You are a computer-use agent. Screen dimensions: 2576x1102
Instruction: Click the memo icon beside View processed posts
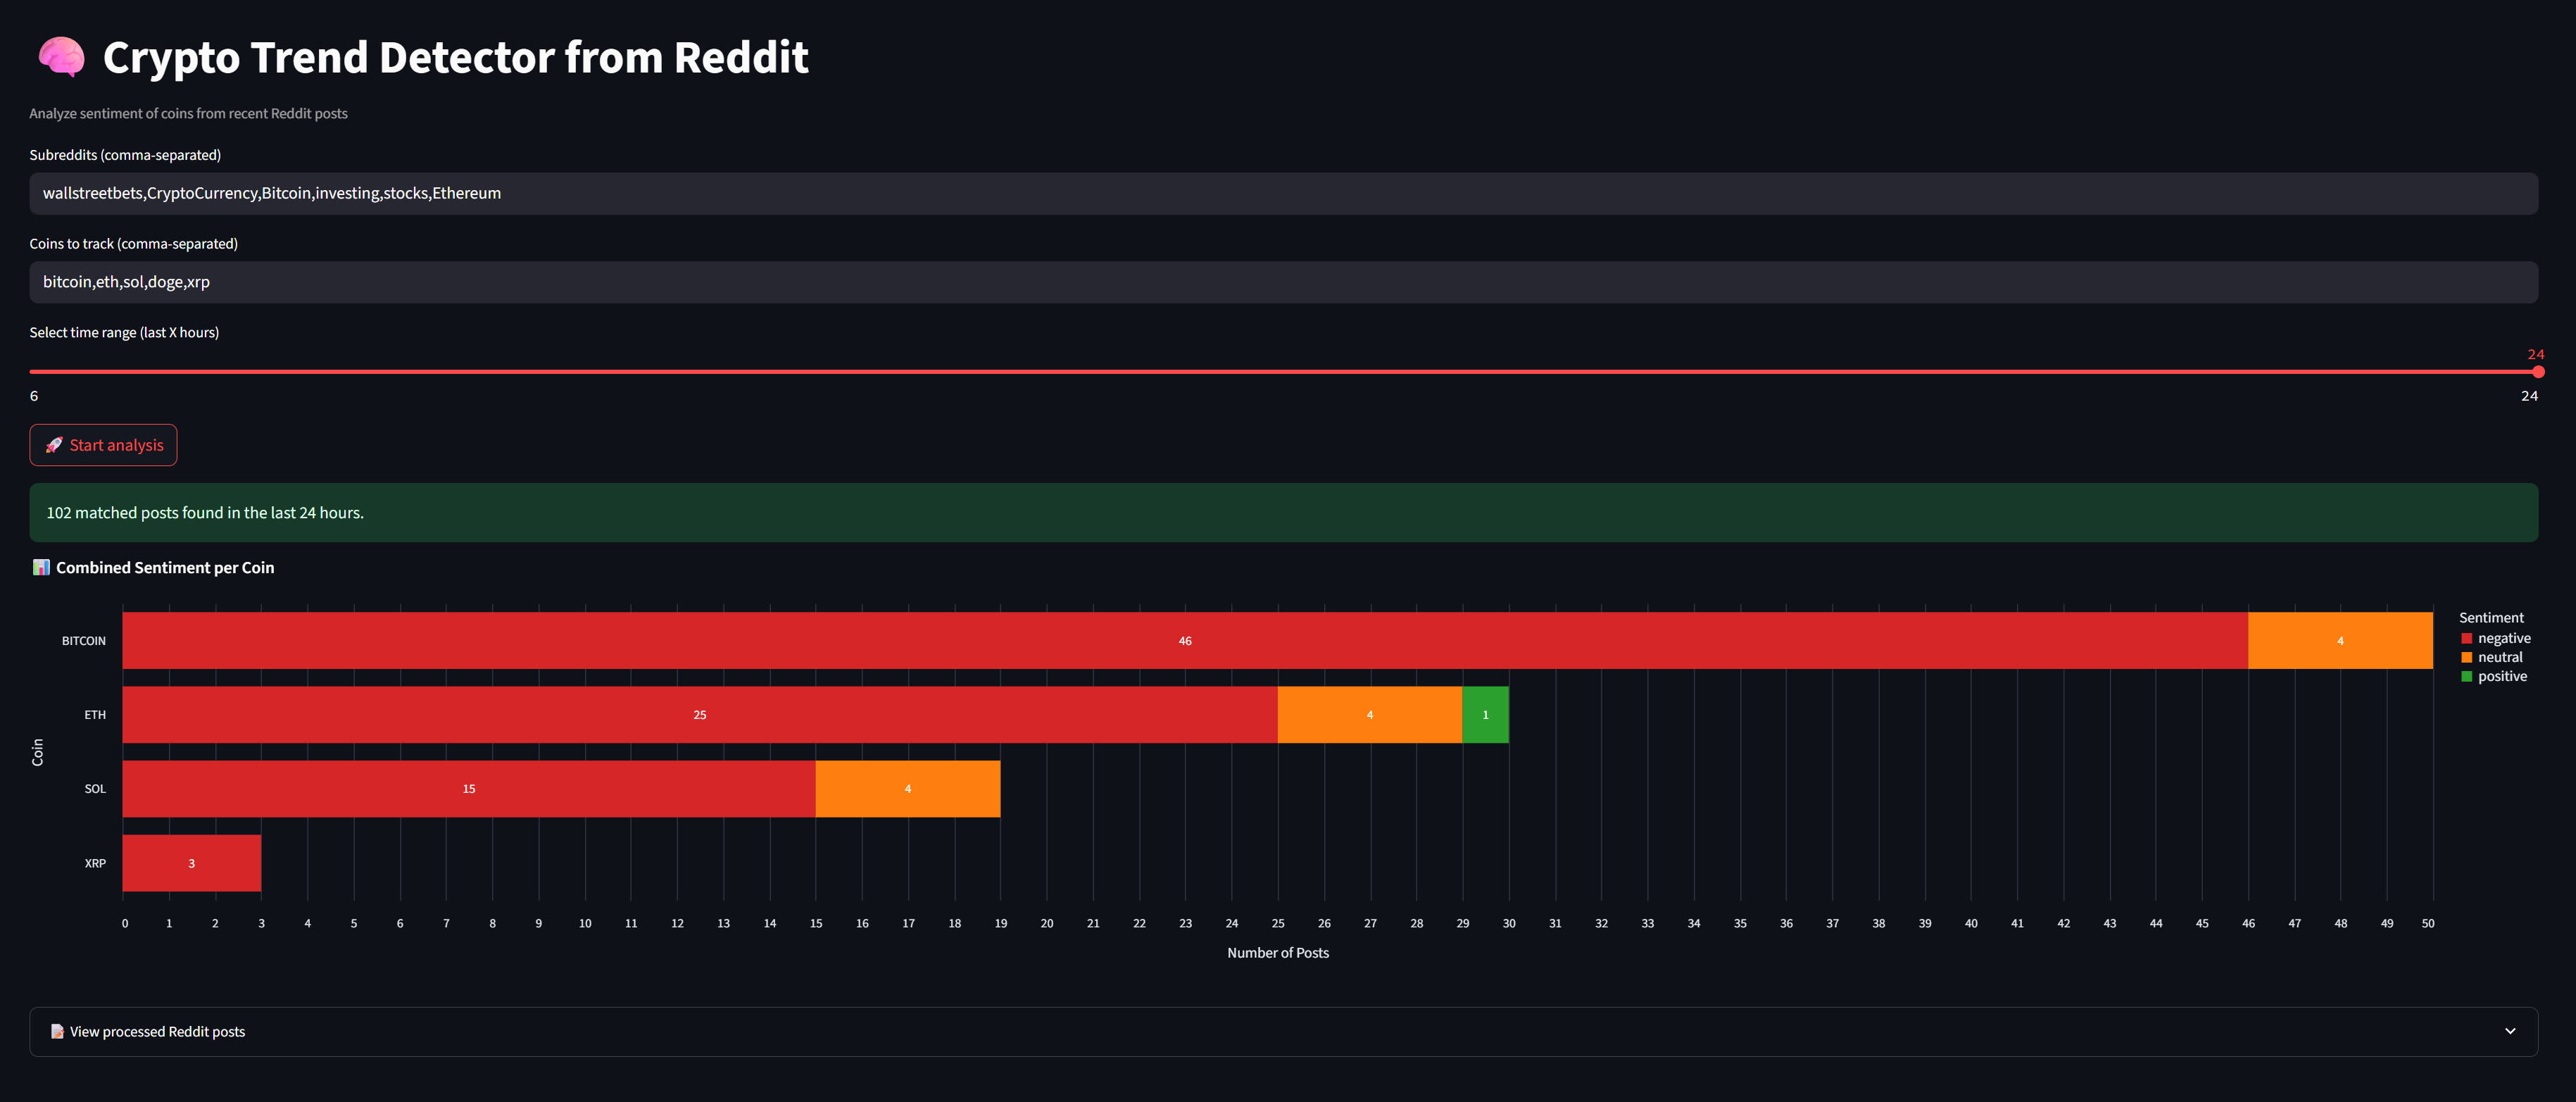pos(57,1032)
